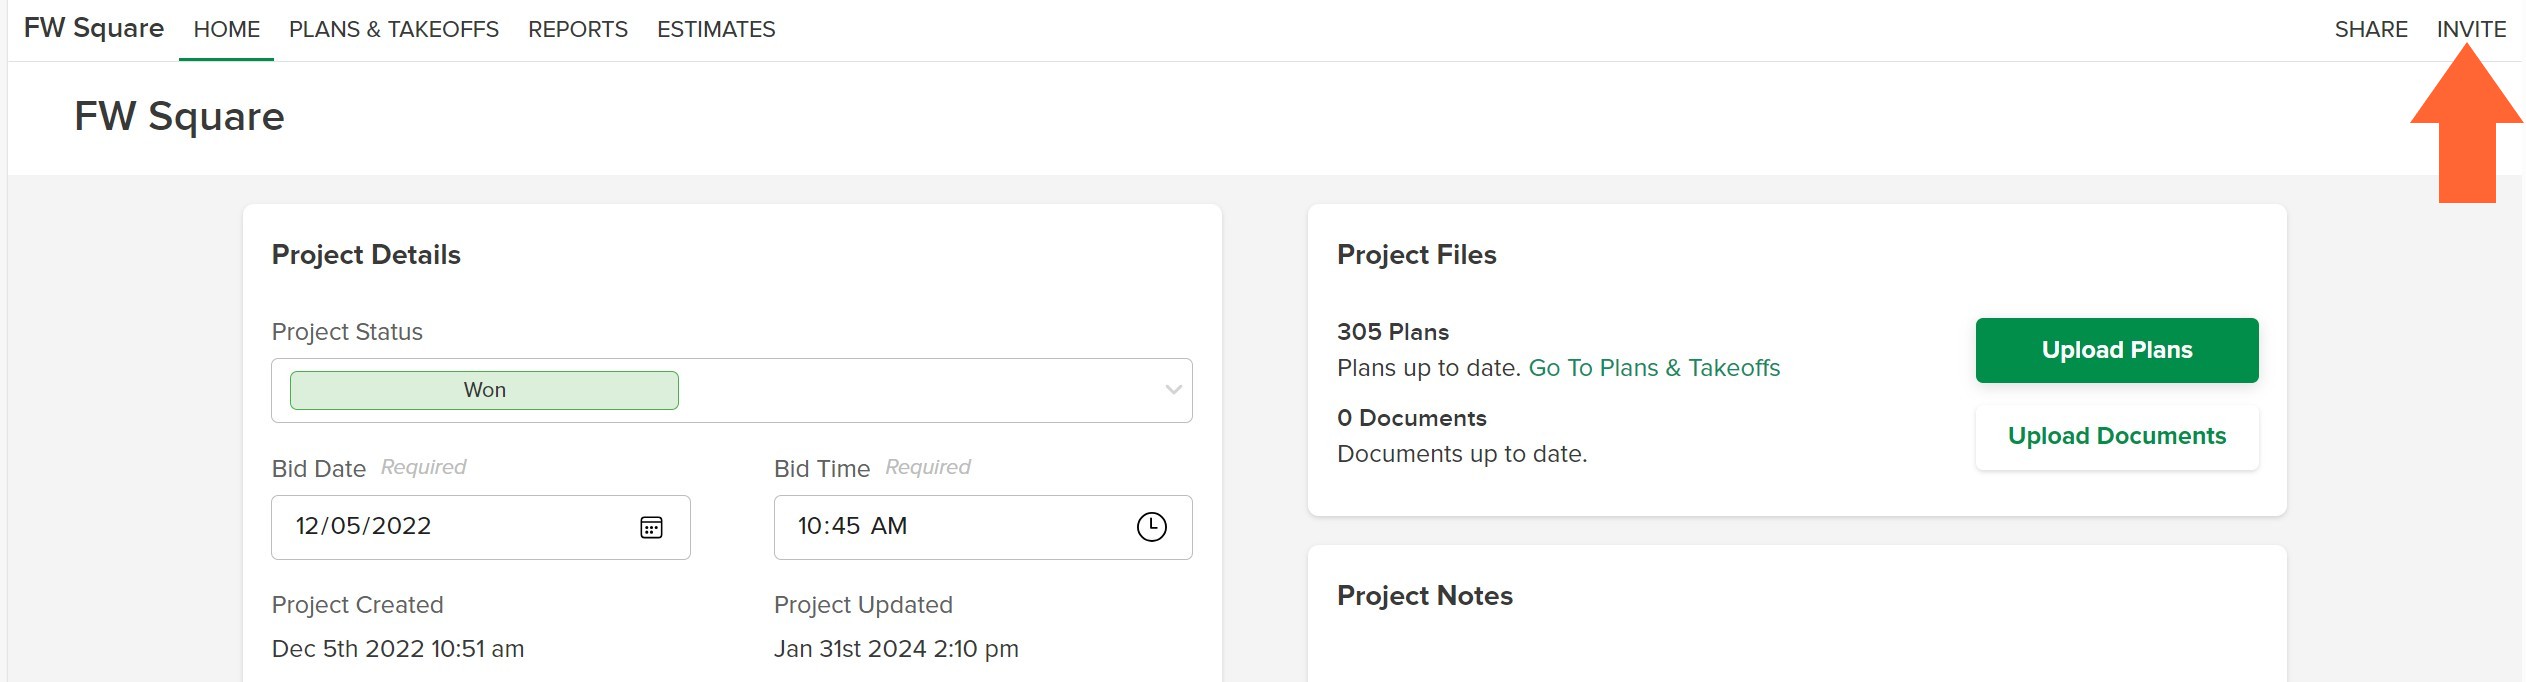The height and width of the screenshot is (682, 2526).
Task: Click the Bid Time field showing 10:45 AM
Action: [982, 527]
